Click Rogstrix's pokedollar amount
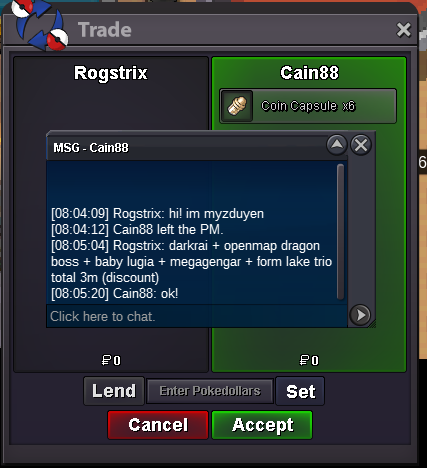Viewport: 427px width, 468px height. pyautogui.click(x=111, y=360)
